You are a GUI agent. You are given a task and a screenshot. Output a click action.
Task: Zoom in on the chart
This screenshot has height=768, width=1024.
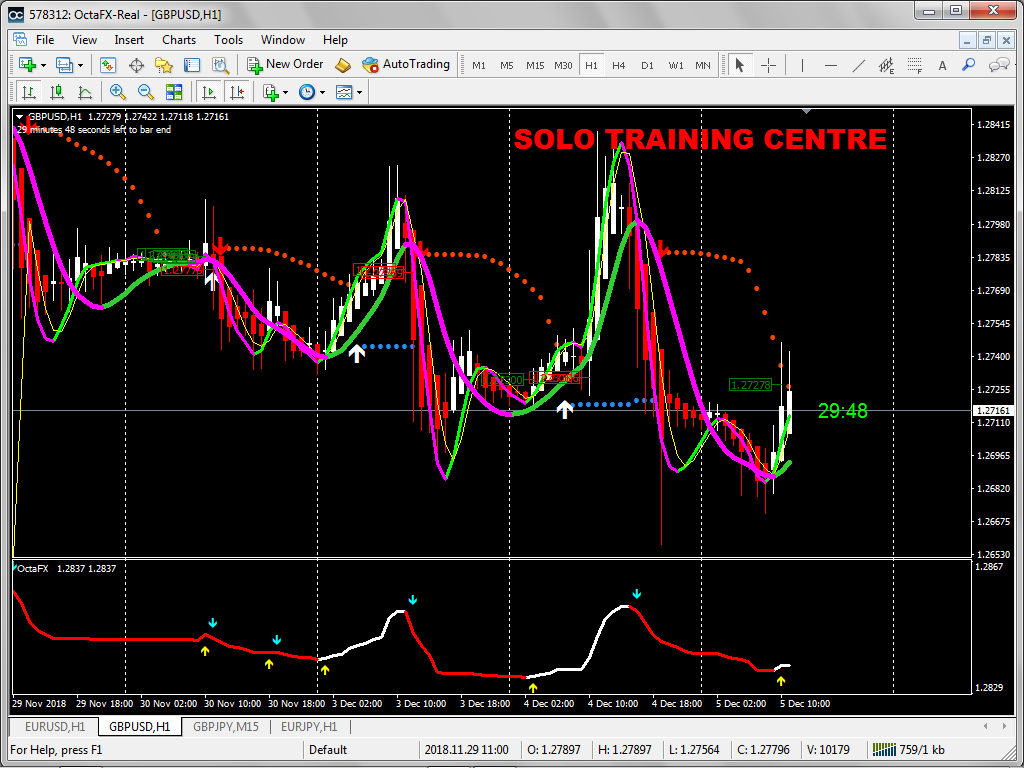tap(118, 92)
